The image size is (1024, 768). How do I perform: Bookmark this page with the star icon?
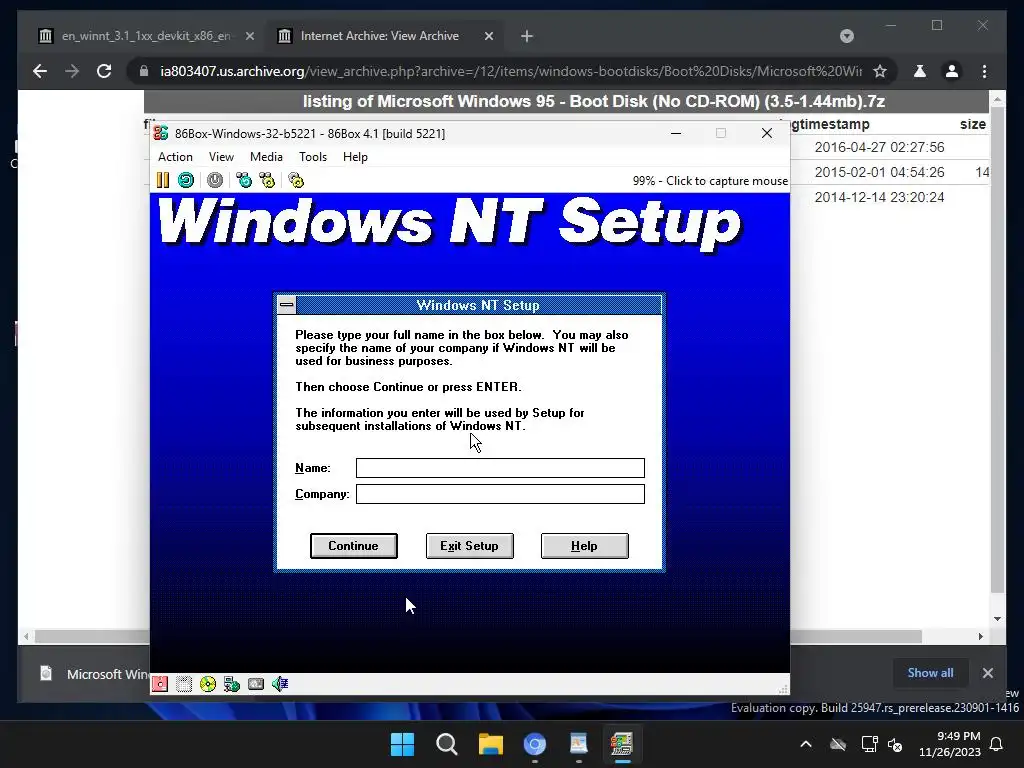coord(880,71)
